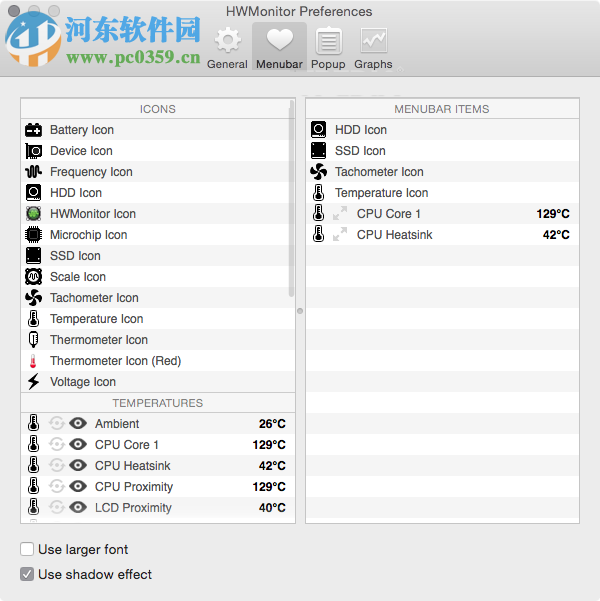The image size is (600, 601).
Task: Toggle the eye visibility for CPU Core 1
Action: click(78, 445)
